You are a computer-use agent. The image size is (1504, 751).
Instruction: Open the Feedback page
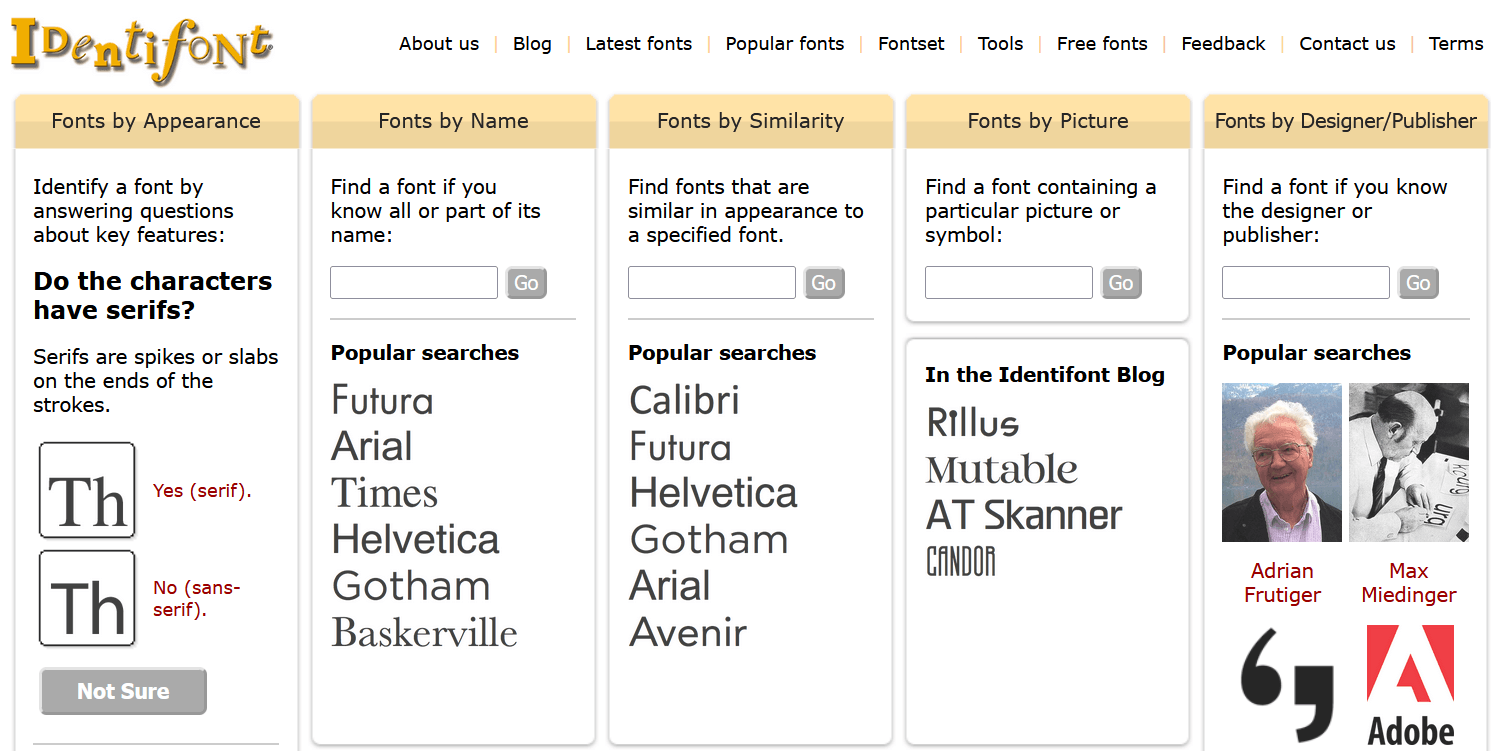(1223, 44)
